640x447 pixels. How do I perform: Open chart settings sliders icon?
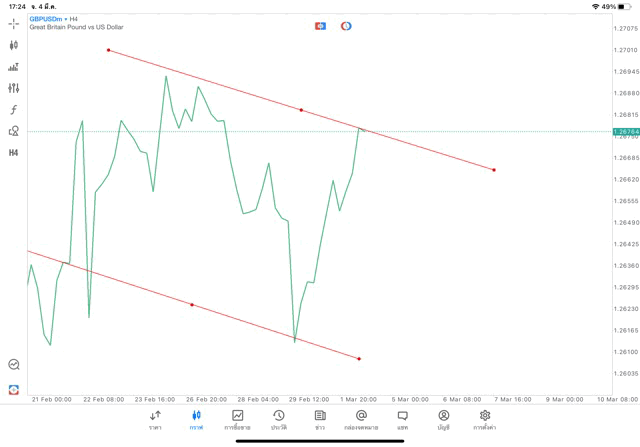tap(14, 88)
